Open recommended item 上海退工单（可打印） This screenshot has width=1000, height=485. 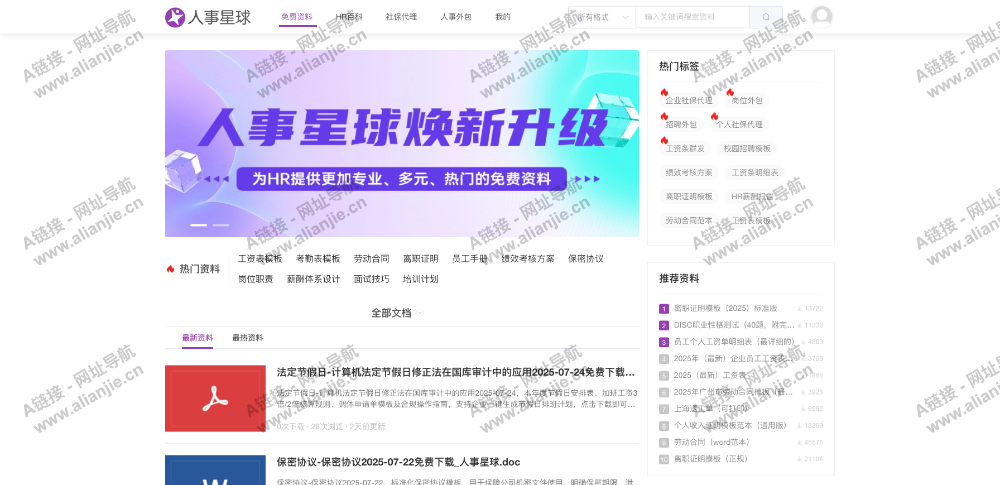712,408
